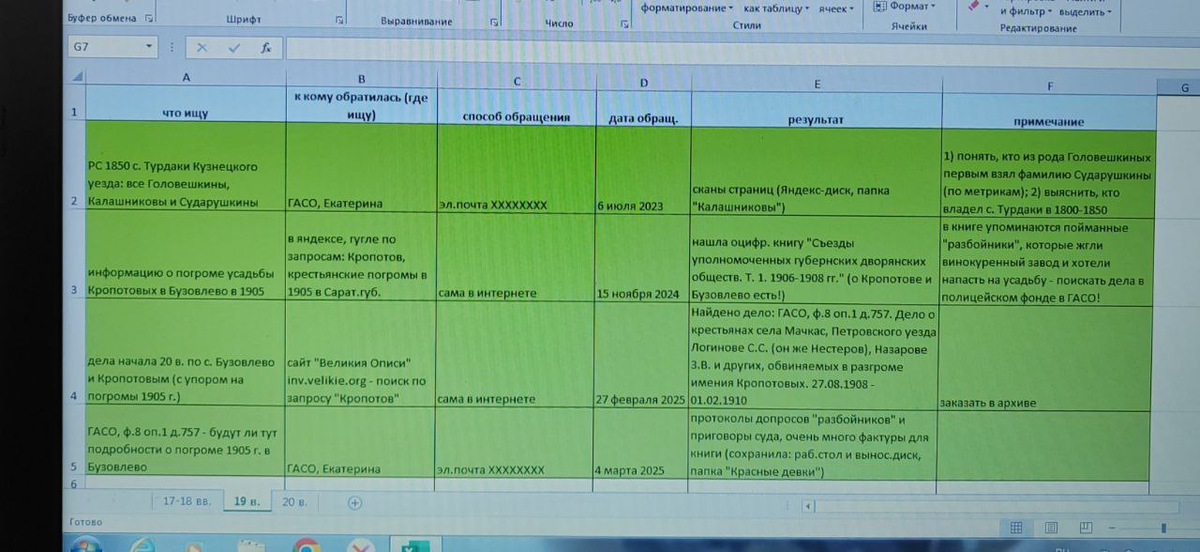Select cell with date '27 февраля 2025'
Screen dimensions: 1200x552
tap(642, 355)
